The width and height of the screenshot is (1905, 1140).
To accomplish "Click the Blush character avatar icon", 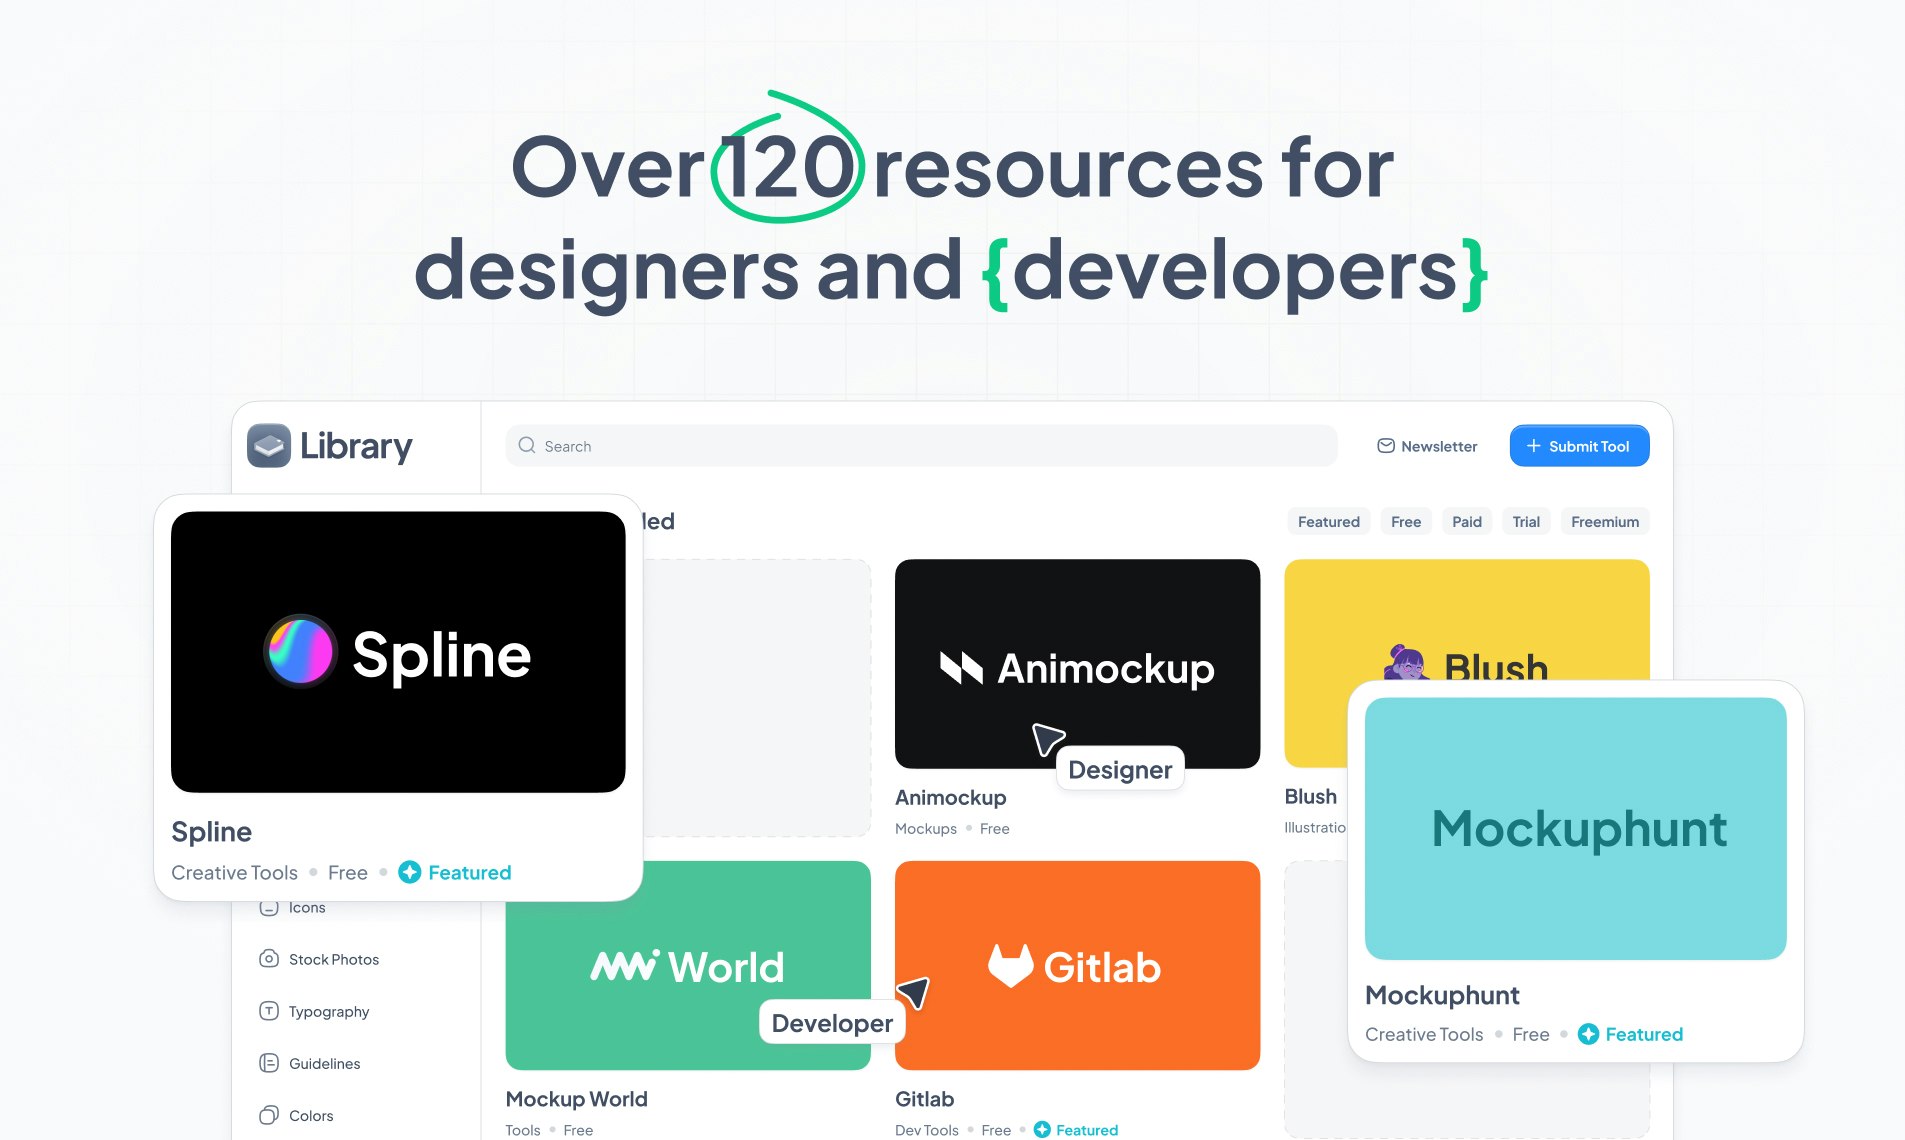I will tap(1406, 662).
